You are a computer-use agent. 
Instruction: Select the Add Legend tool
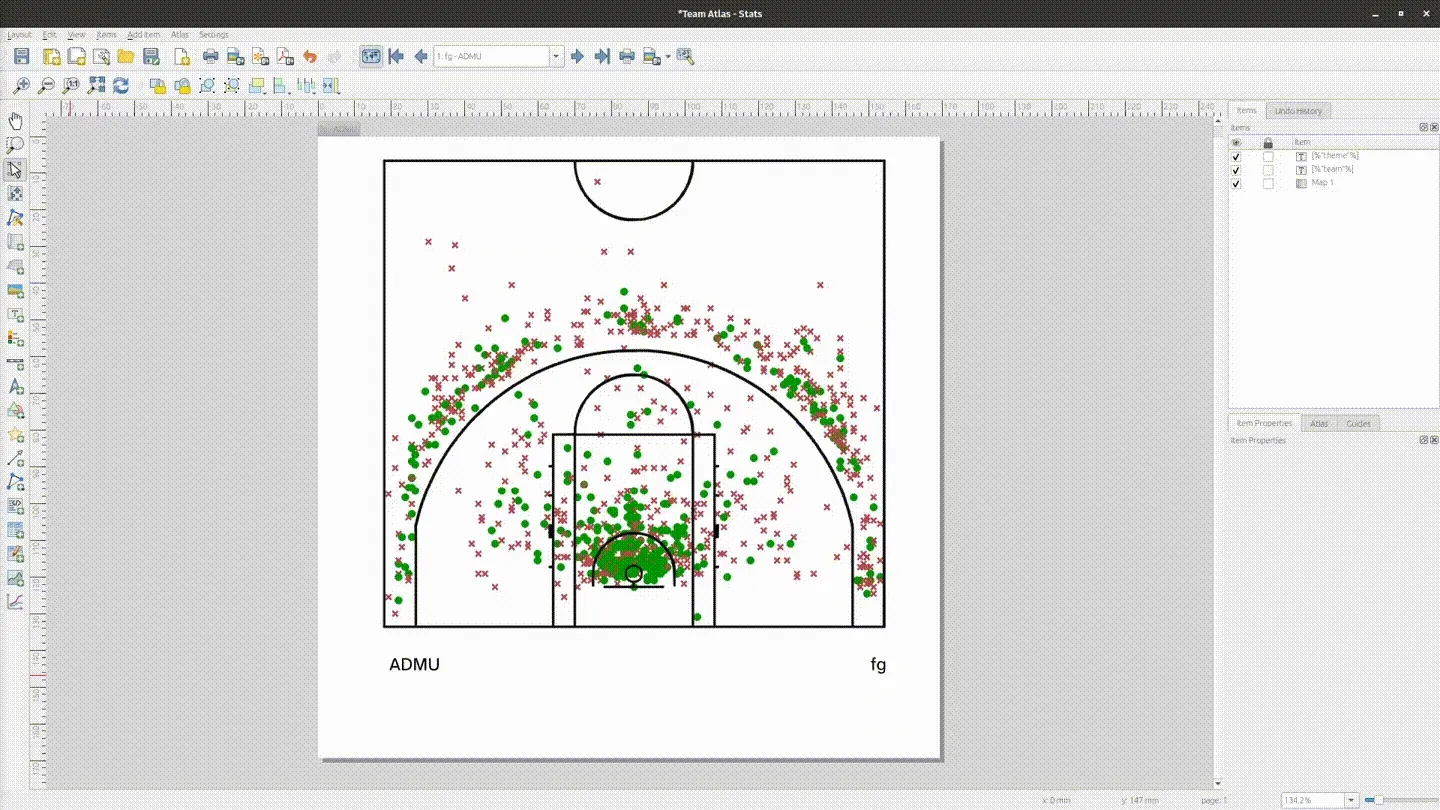point(15,338)
